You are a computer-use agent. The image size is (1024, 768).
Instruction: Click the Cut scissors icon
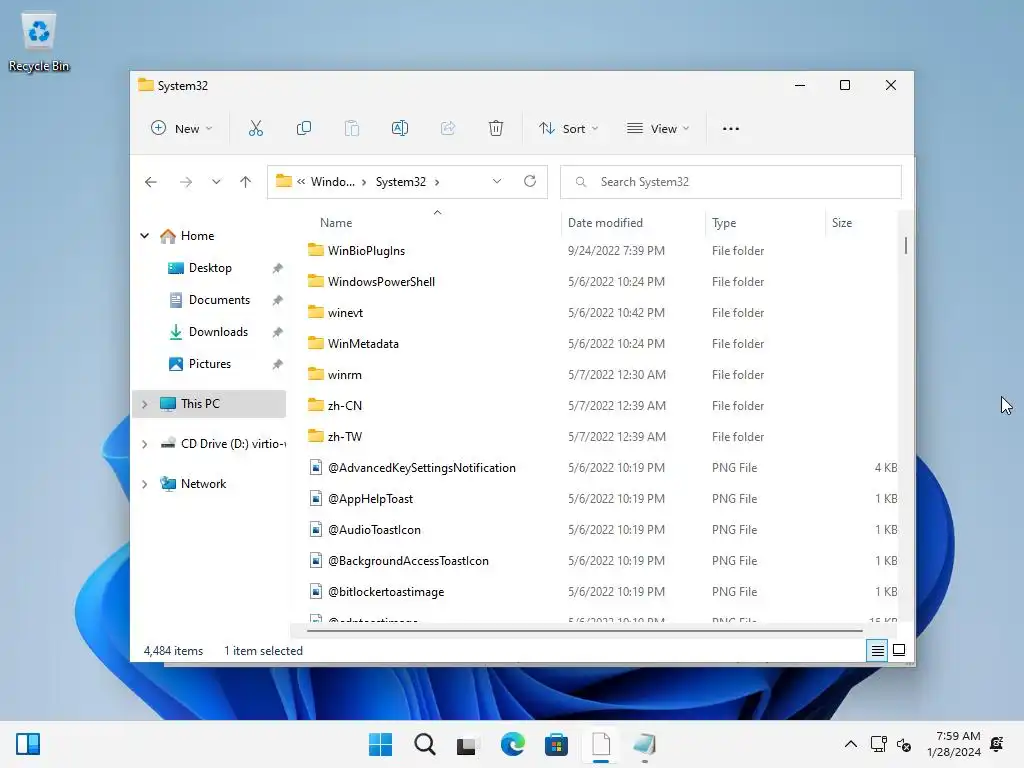255,129
